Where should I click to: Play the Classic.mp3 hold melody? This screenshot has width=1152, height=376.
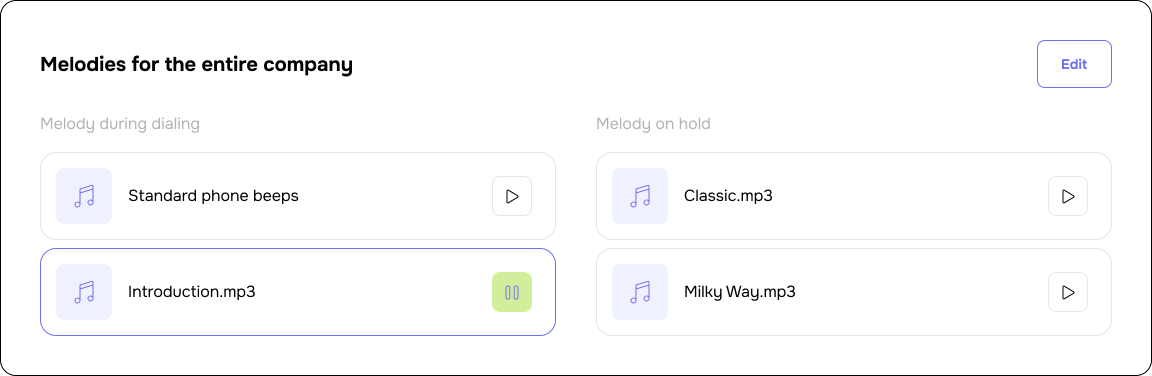tap(1068, 196)
